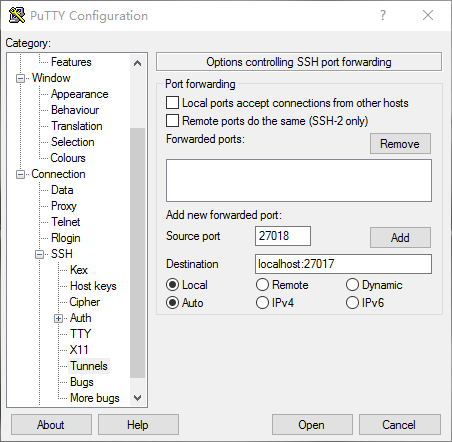The width and height of the screenshot is (452, 442).
Task: Select the Remote forwarding radio button
Action: point(262,285)
